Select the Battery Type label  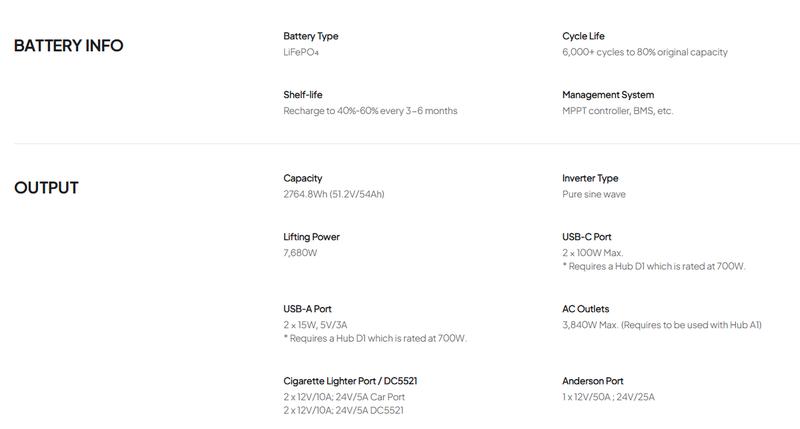311,37
